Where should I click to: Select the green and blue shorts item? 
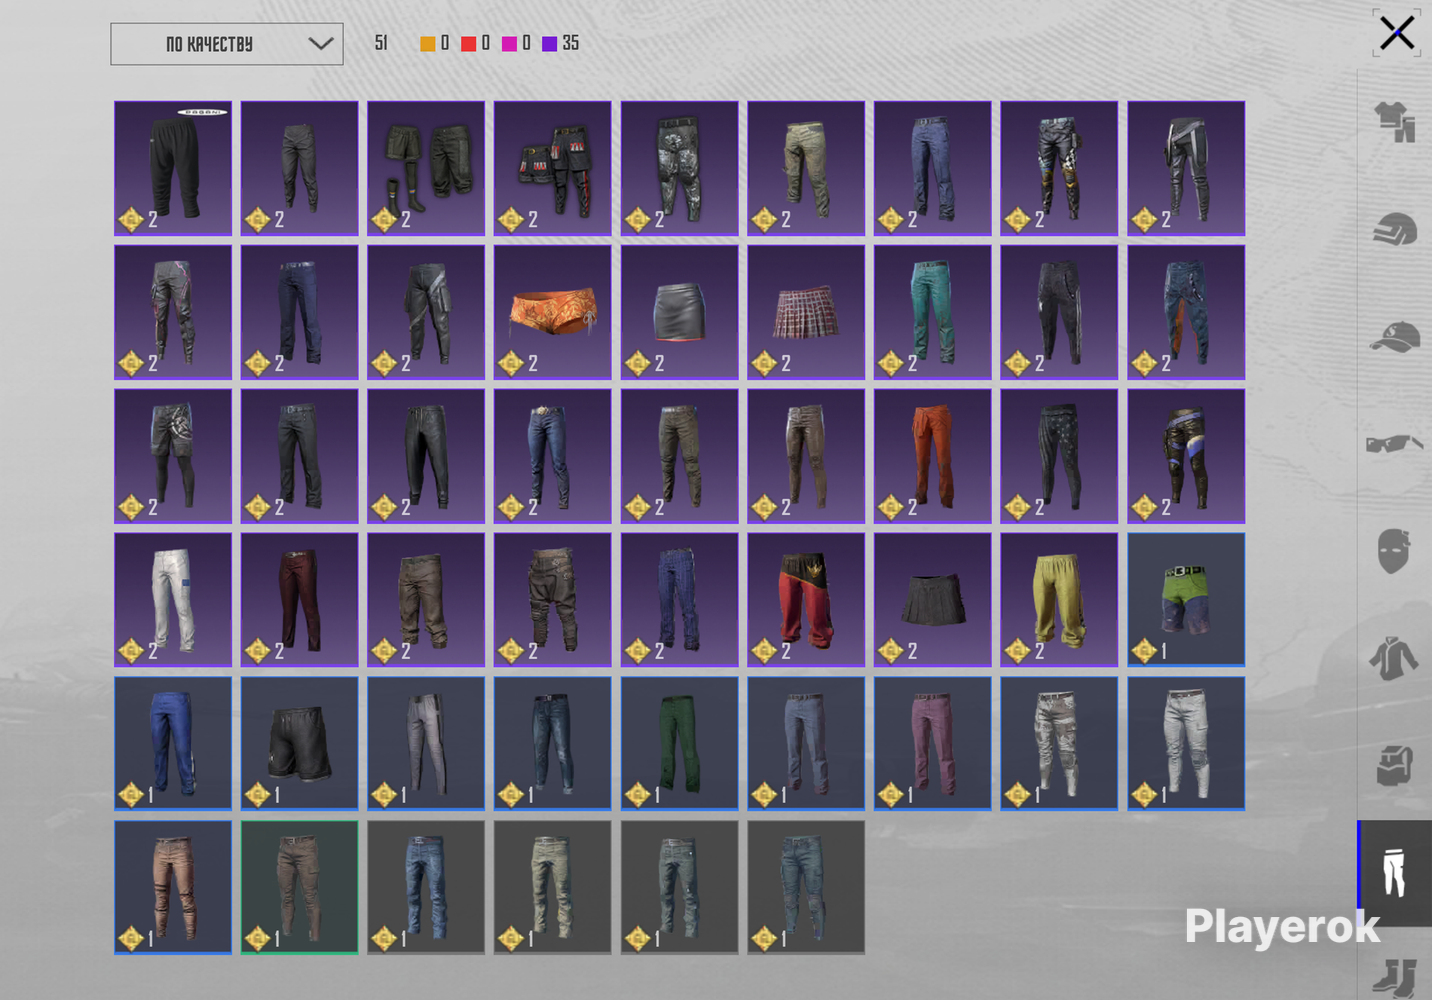1186,600
